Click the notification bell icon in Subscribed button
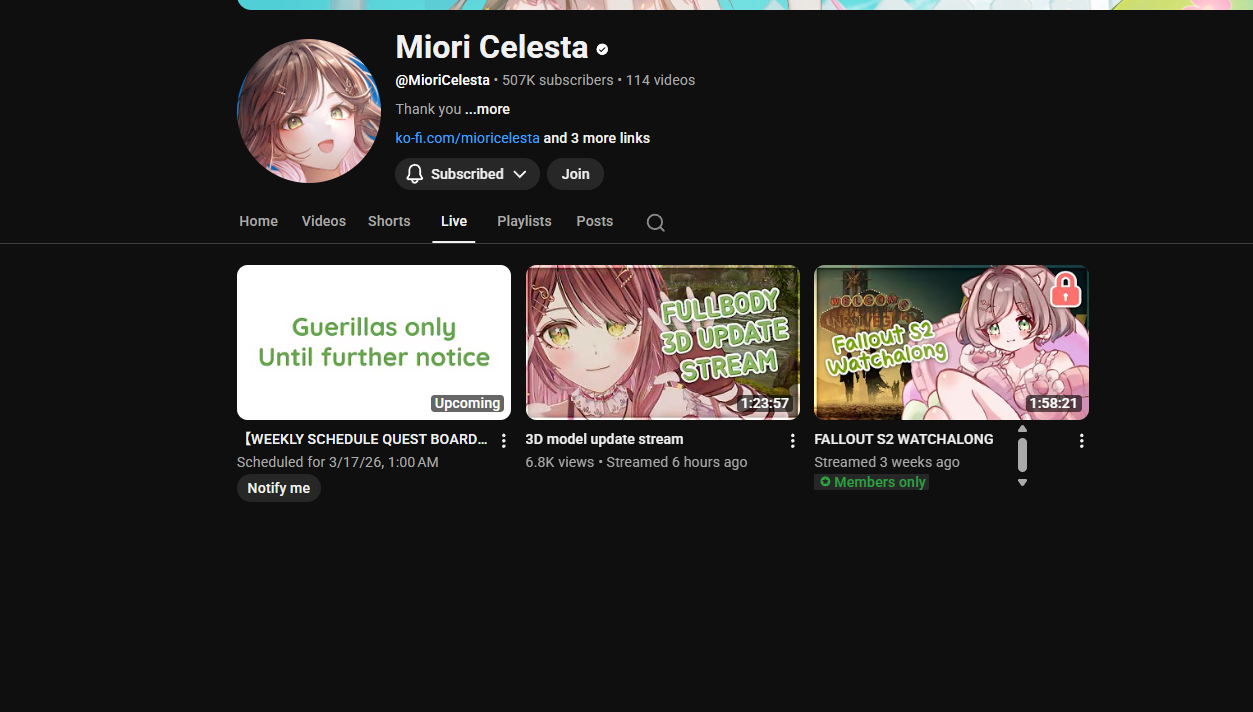The image size is (1253, 712). (415, 174)
